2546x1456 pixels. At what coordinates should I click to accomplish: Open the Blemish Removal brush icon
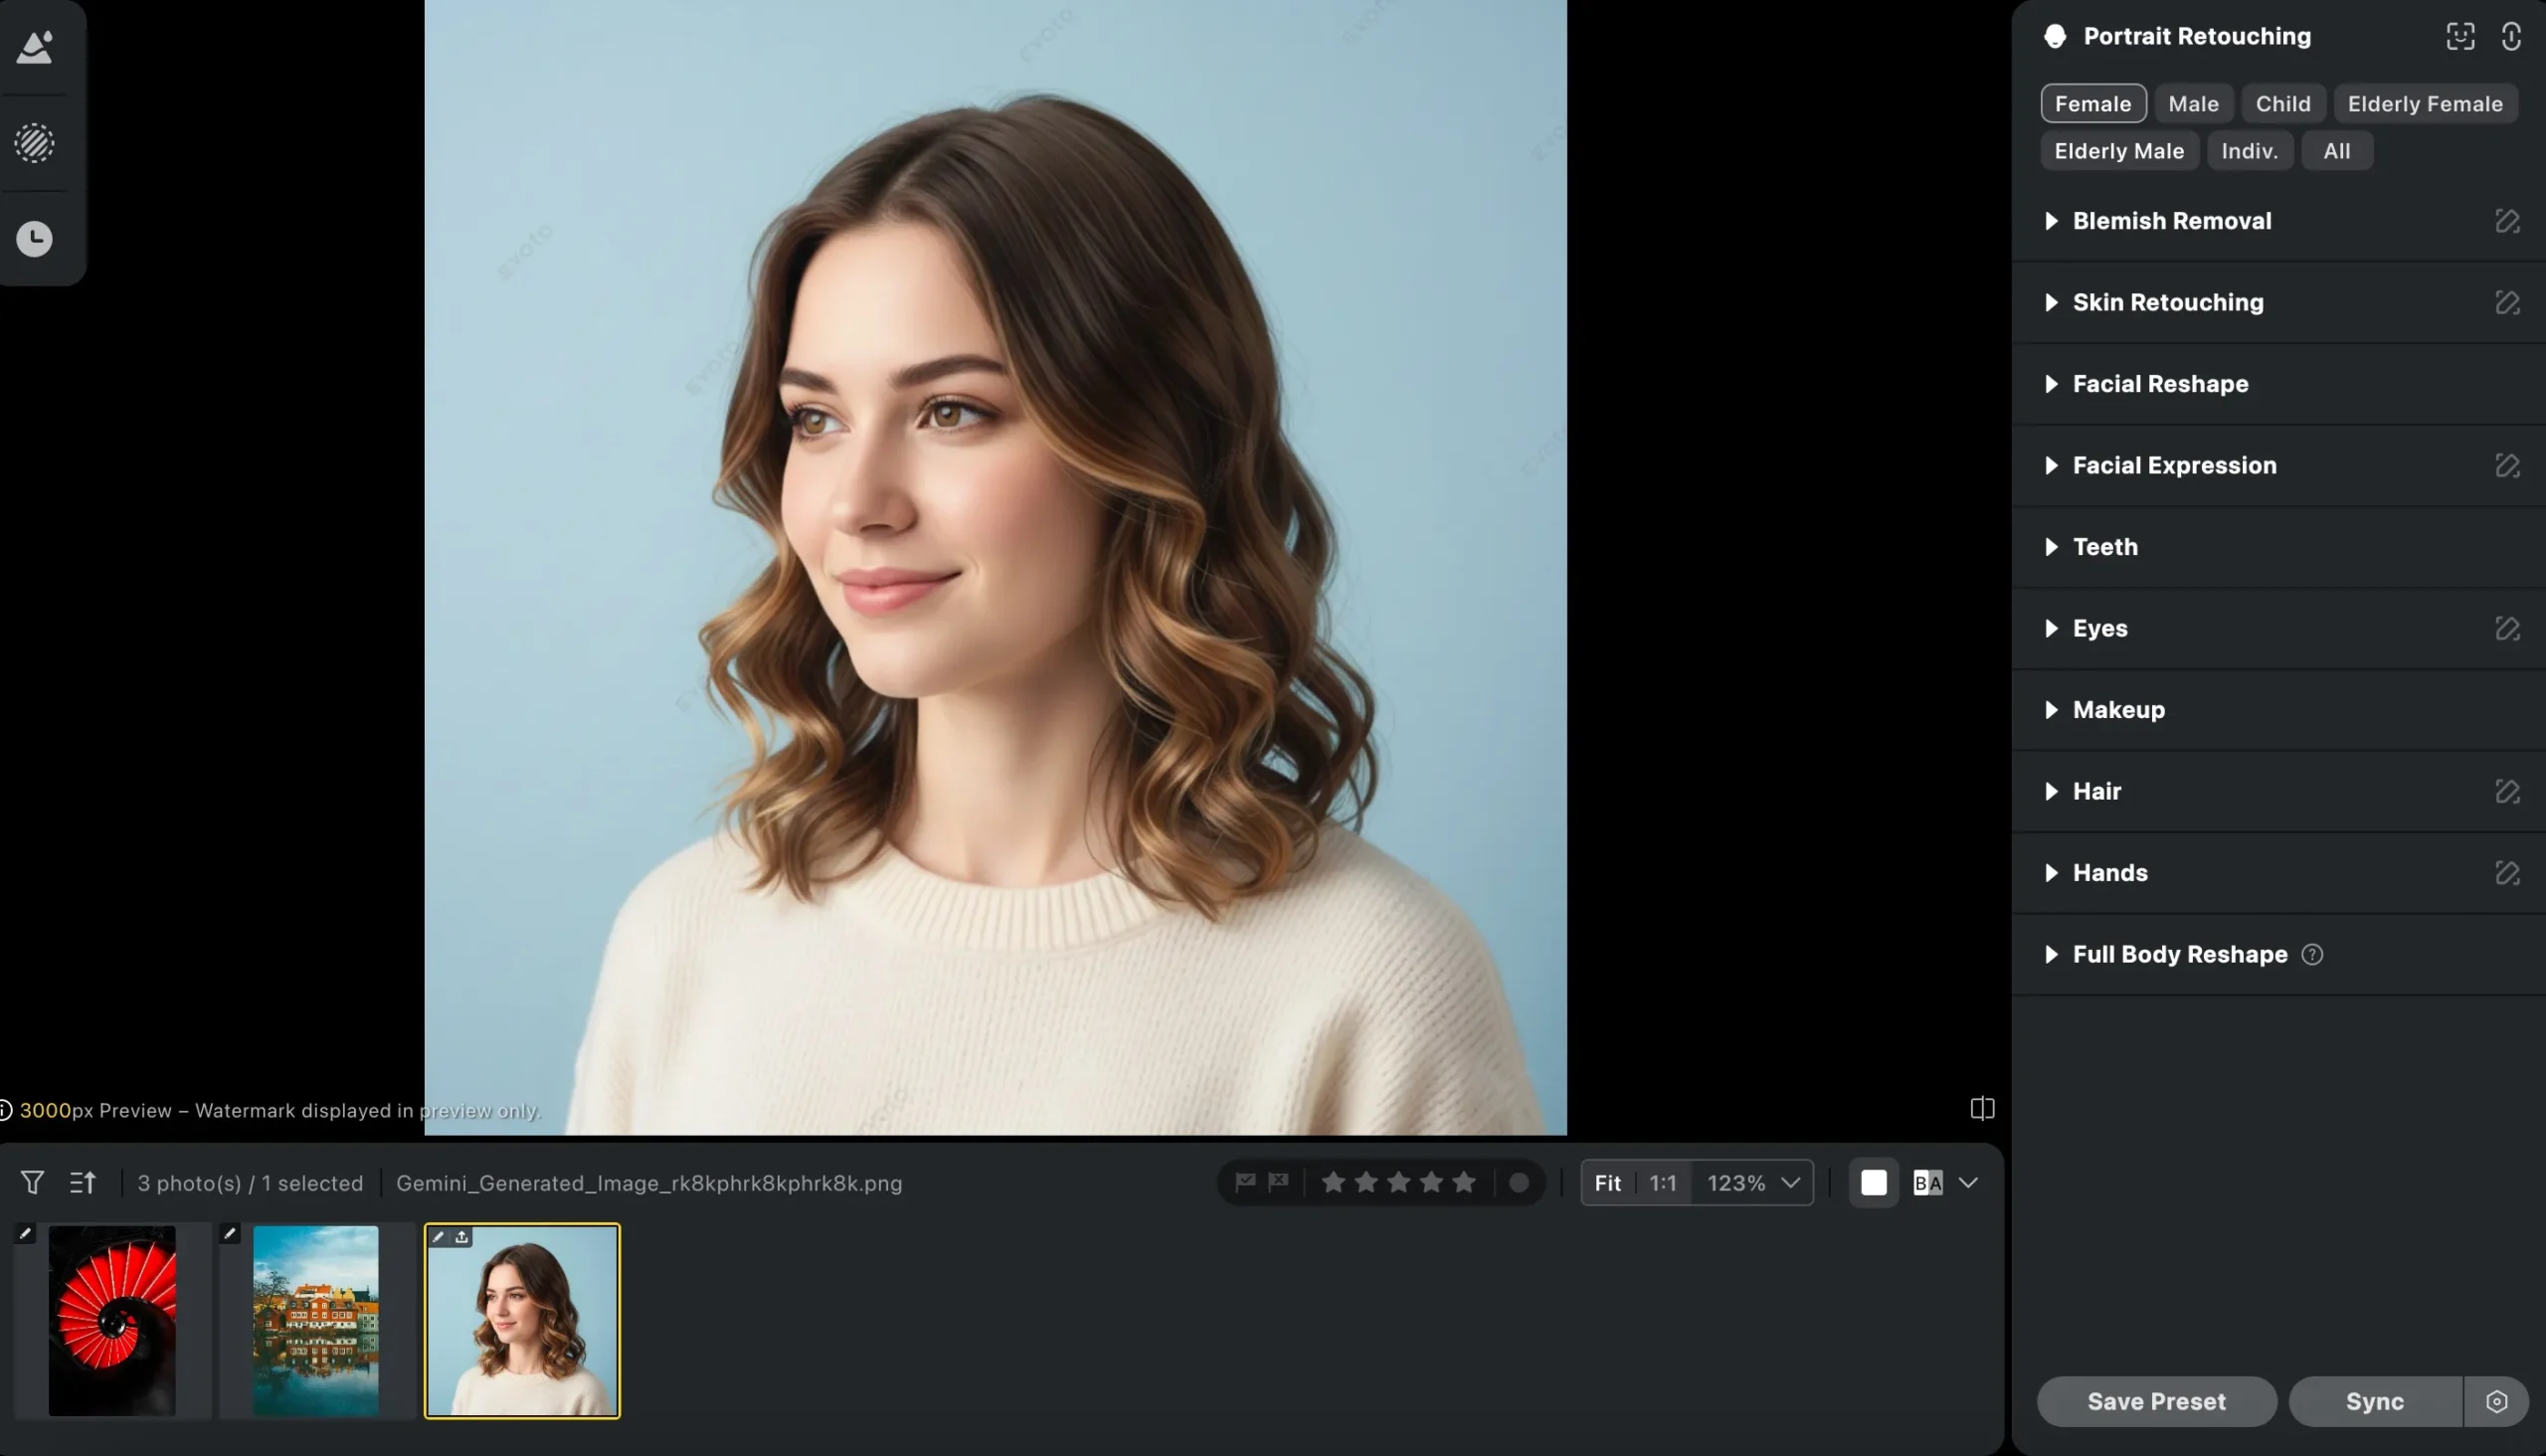pyautogui.click(x=2507, y=221)
